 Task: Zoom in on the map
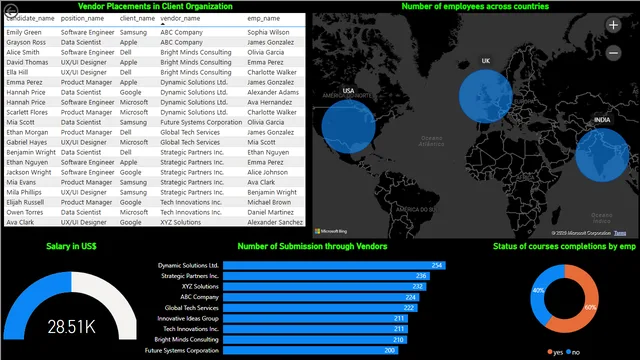pyautogui.click(x=613, y=25)
